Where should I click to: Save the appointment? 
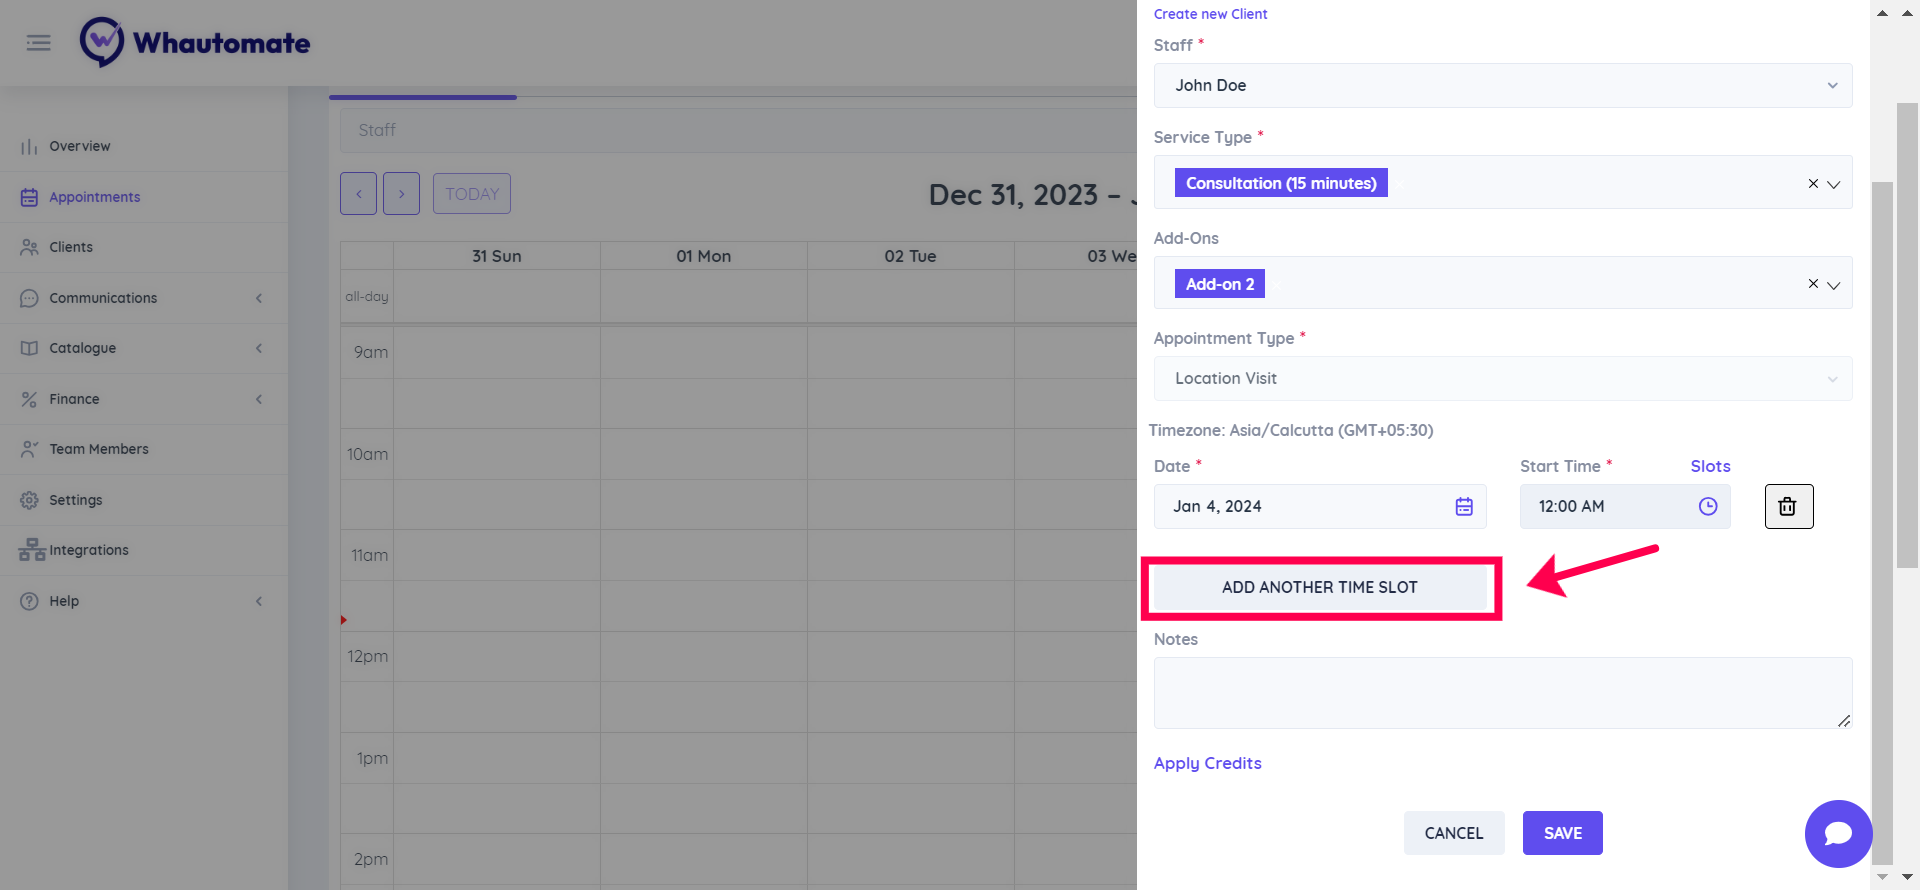click(1562, 833)
